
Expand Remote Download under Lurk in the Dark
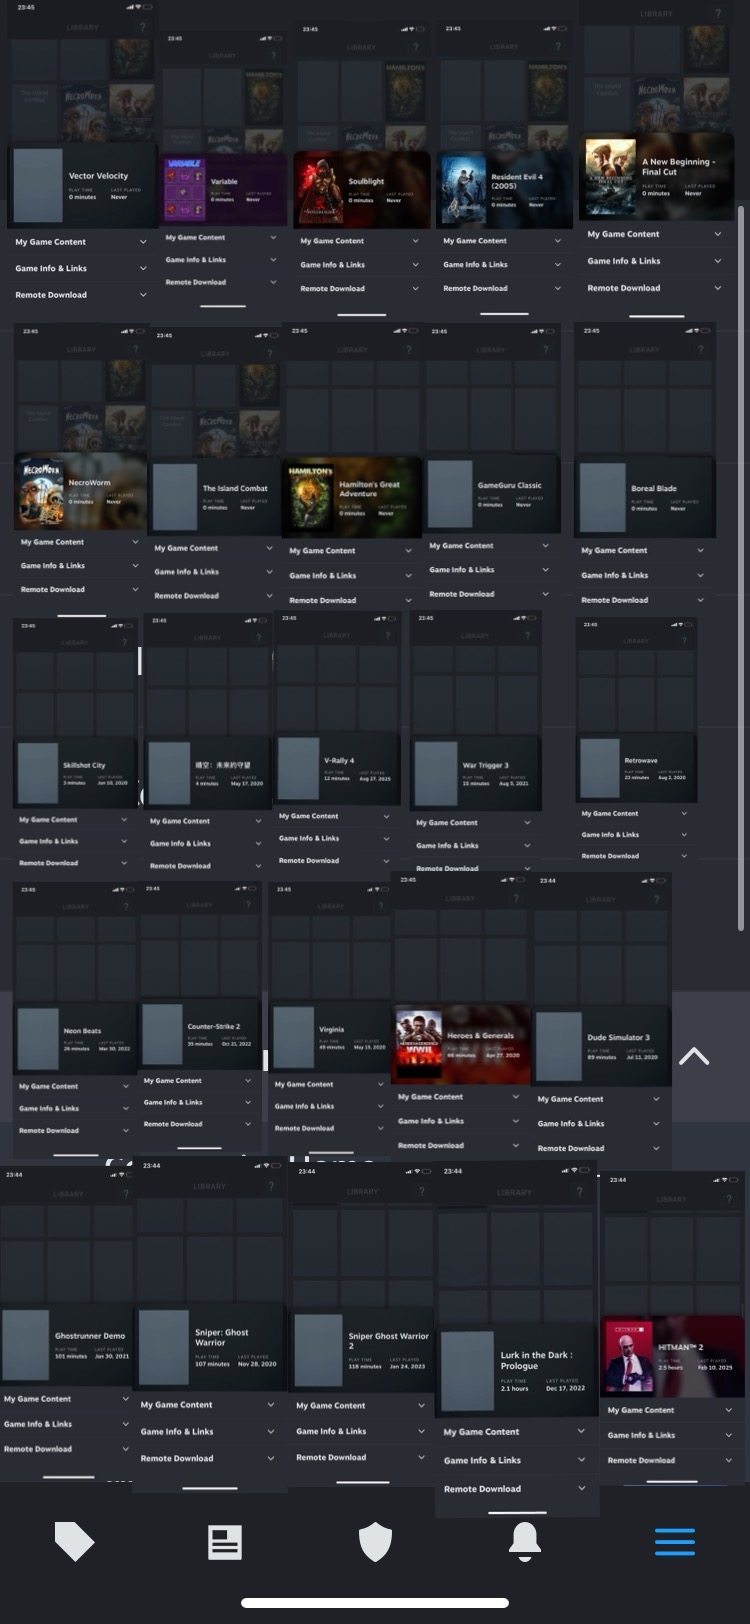[x=515, y=1489]
